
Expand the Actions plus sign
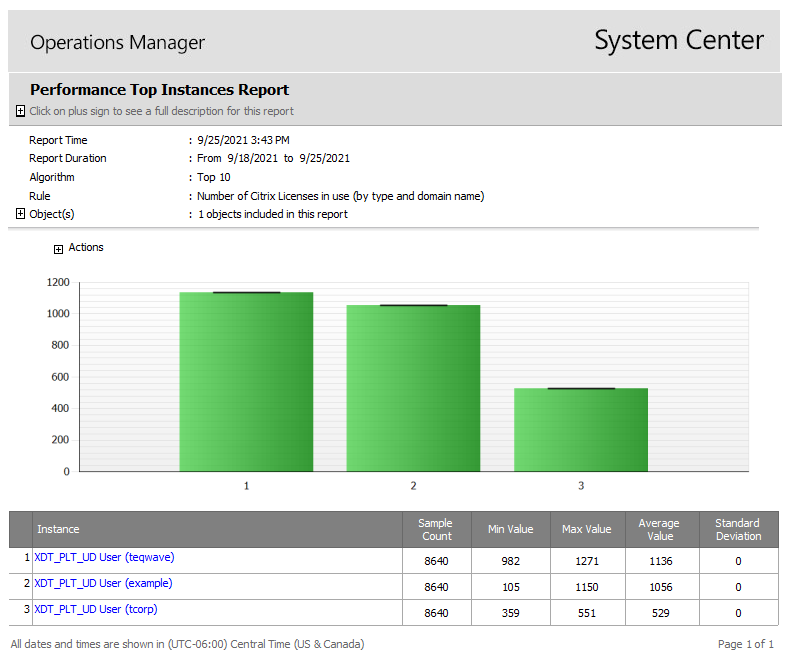pos(58,249)
